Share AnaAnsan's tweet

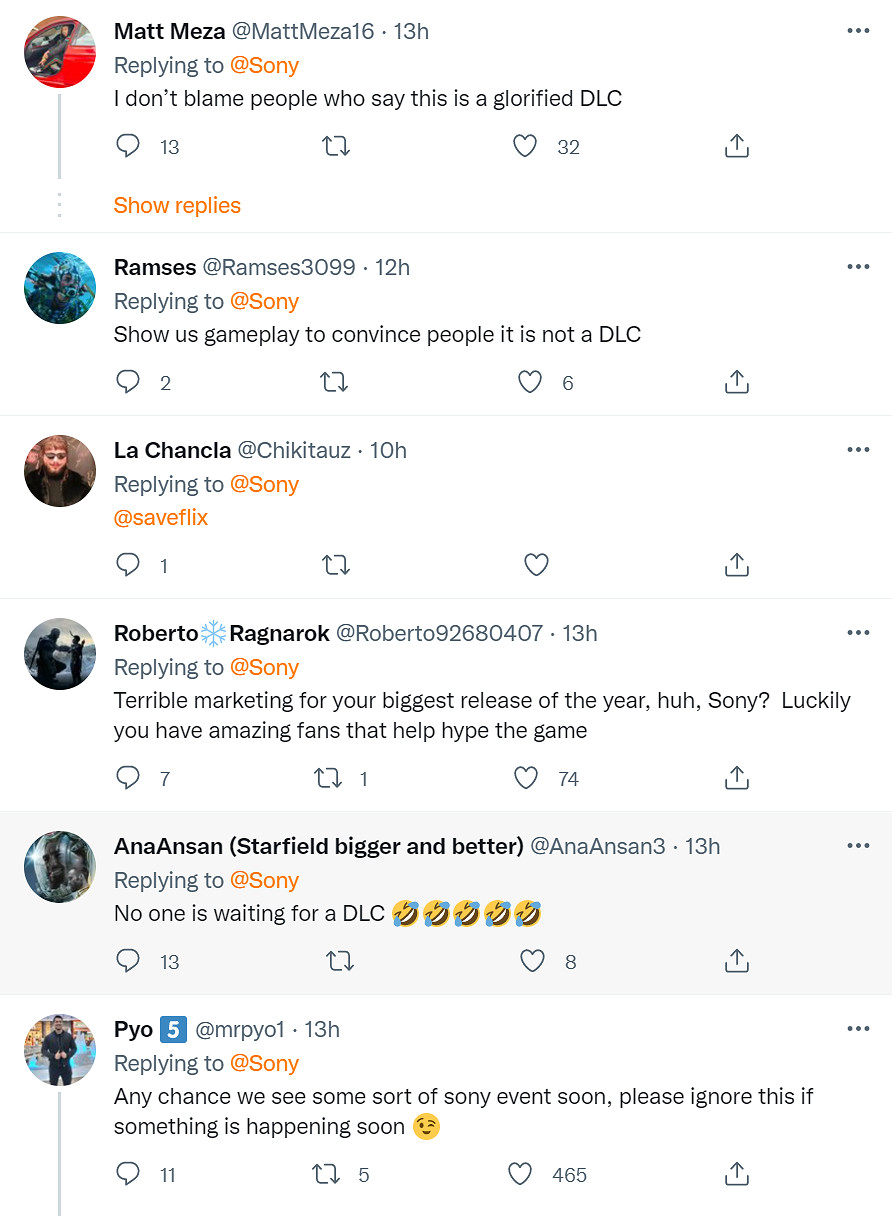736,961
